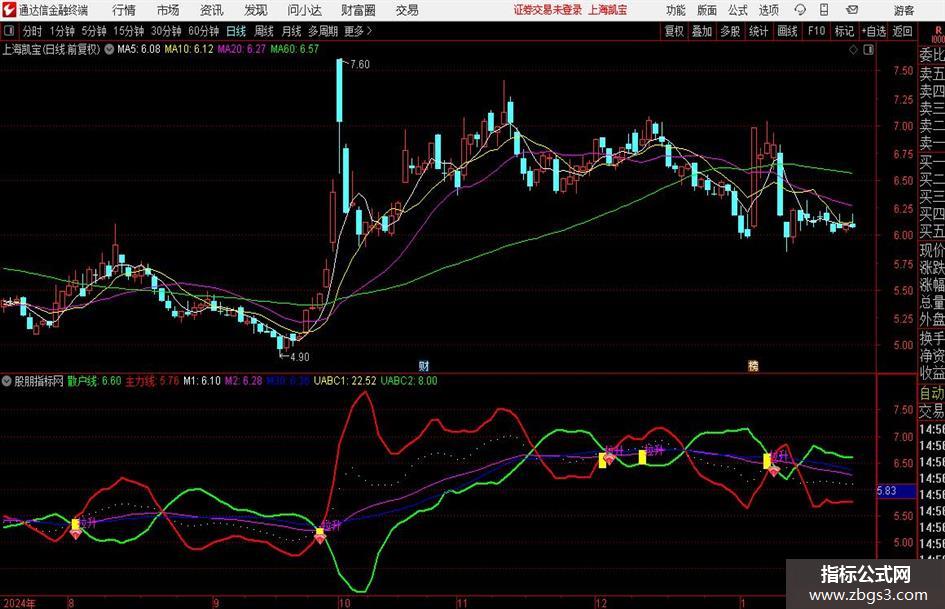Click the red 上海凯宝 stock name in the title bar
945x609 pixels.
(608, 10)
